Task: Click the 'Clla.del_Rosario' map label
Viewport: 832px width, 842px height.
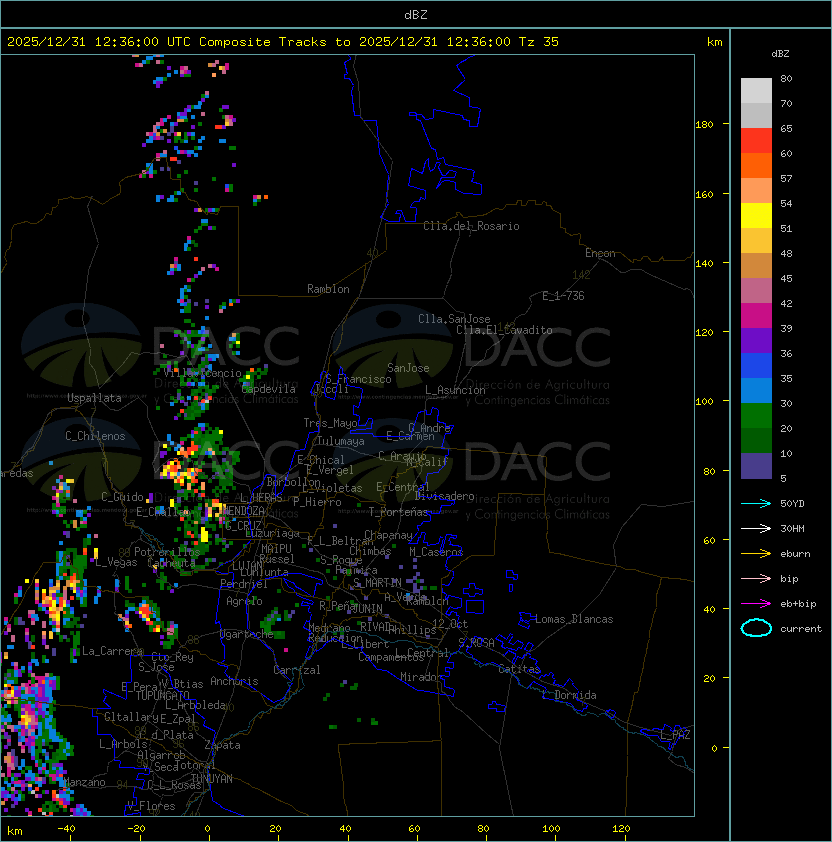Action: [x=471, y=226]
